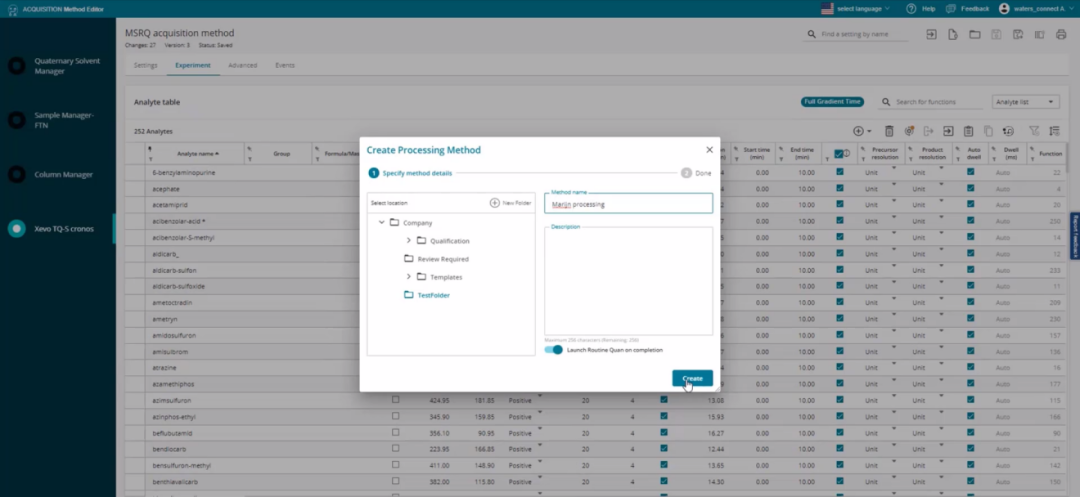
Task: Open the Analyte list dropdown
Action: [x=1025, y=102]
